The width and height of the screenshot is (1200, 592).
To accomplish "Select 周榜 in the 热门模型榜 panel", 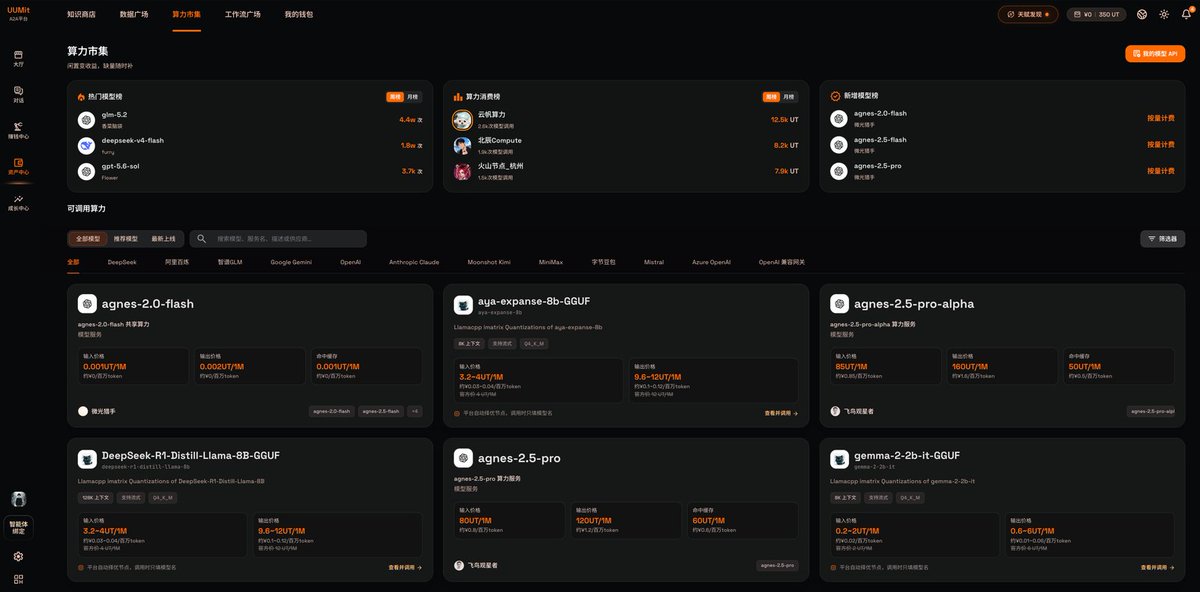I will click(395, 97).
